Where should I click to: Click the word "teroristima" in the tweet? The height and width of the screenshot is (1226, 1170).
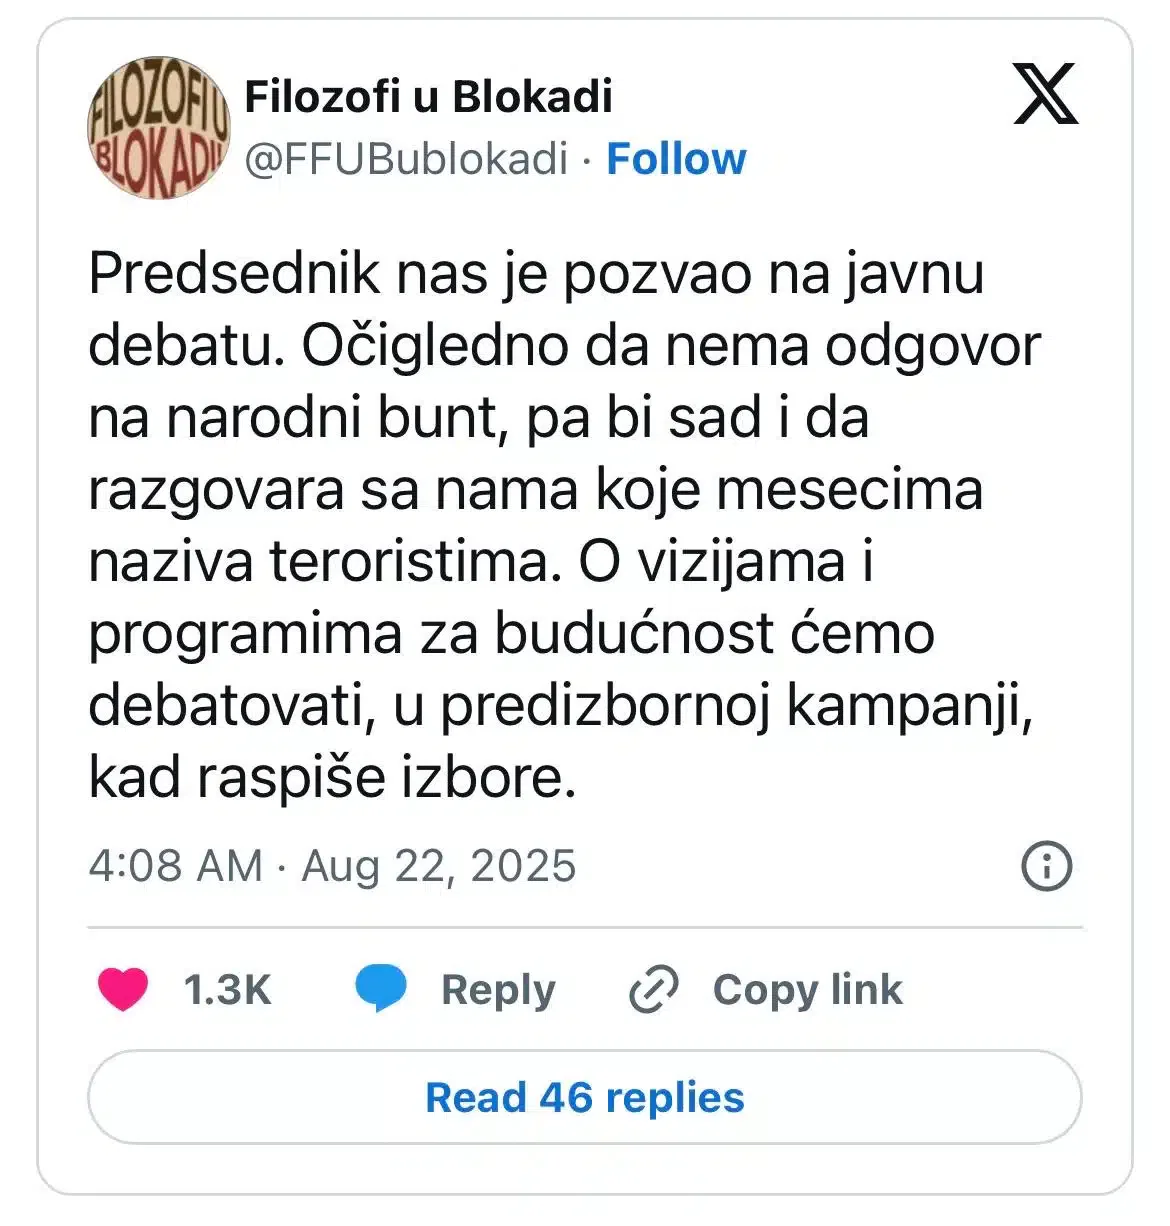coord(410,562)
